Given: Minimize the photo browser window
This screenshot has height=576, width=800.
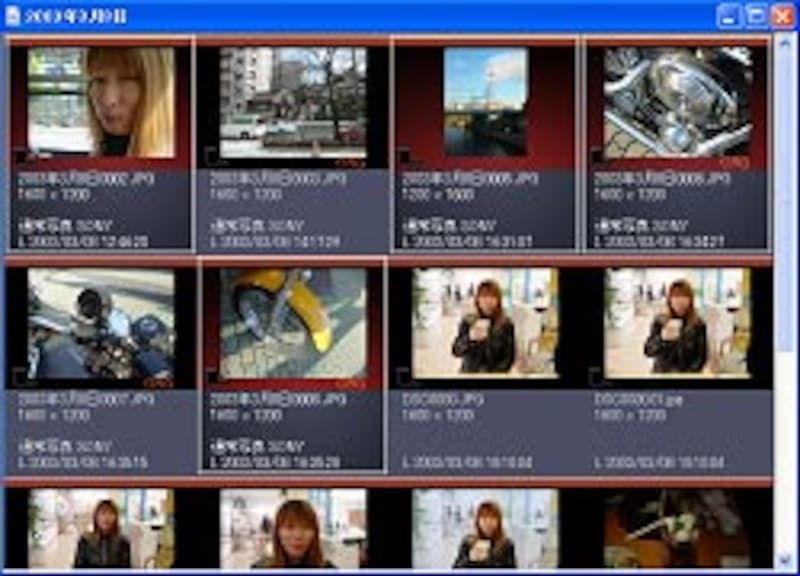Looking at the screenshot, I should 730,16.
